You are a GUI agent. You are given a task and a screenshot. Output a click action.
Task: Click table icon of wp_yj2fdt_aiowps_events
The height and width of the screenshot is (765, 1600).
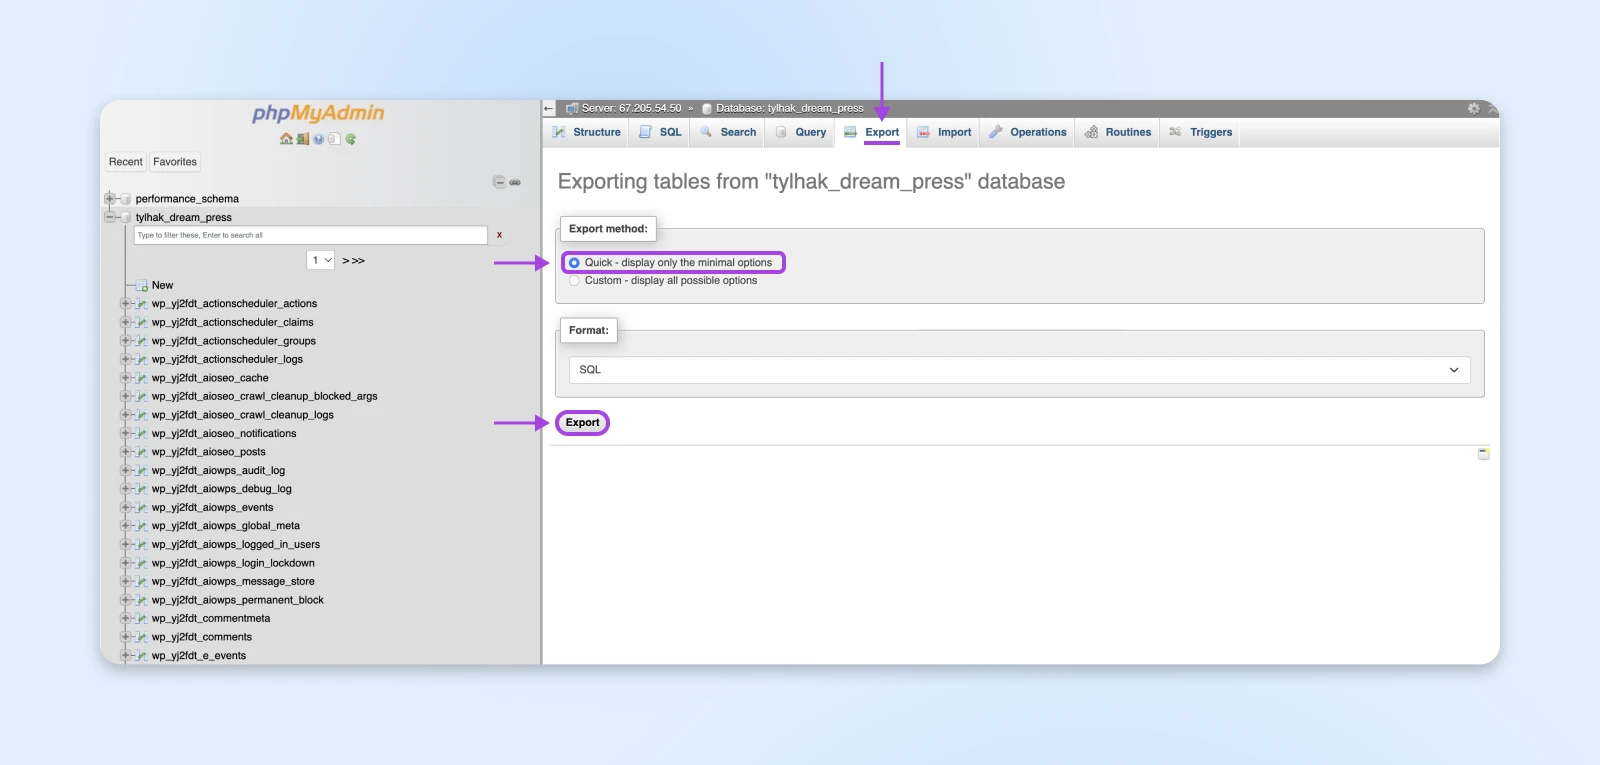click(x=142, y=507)
